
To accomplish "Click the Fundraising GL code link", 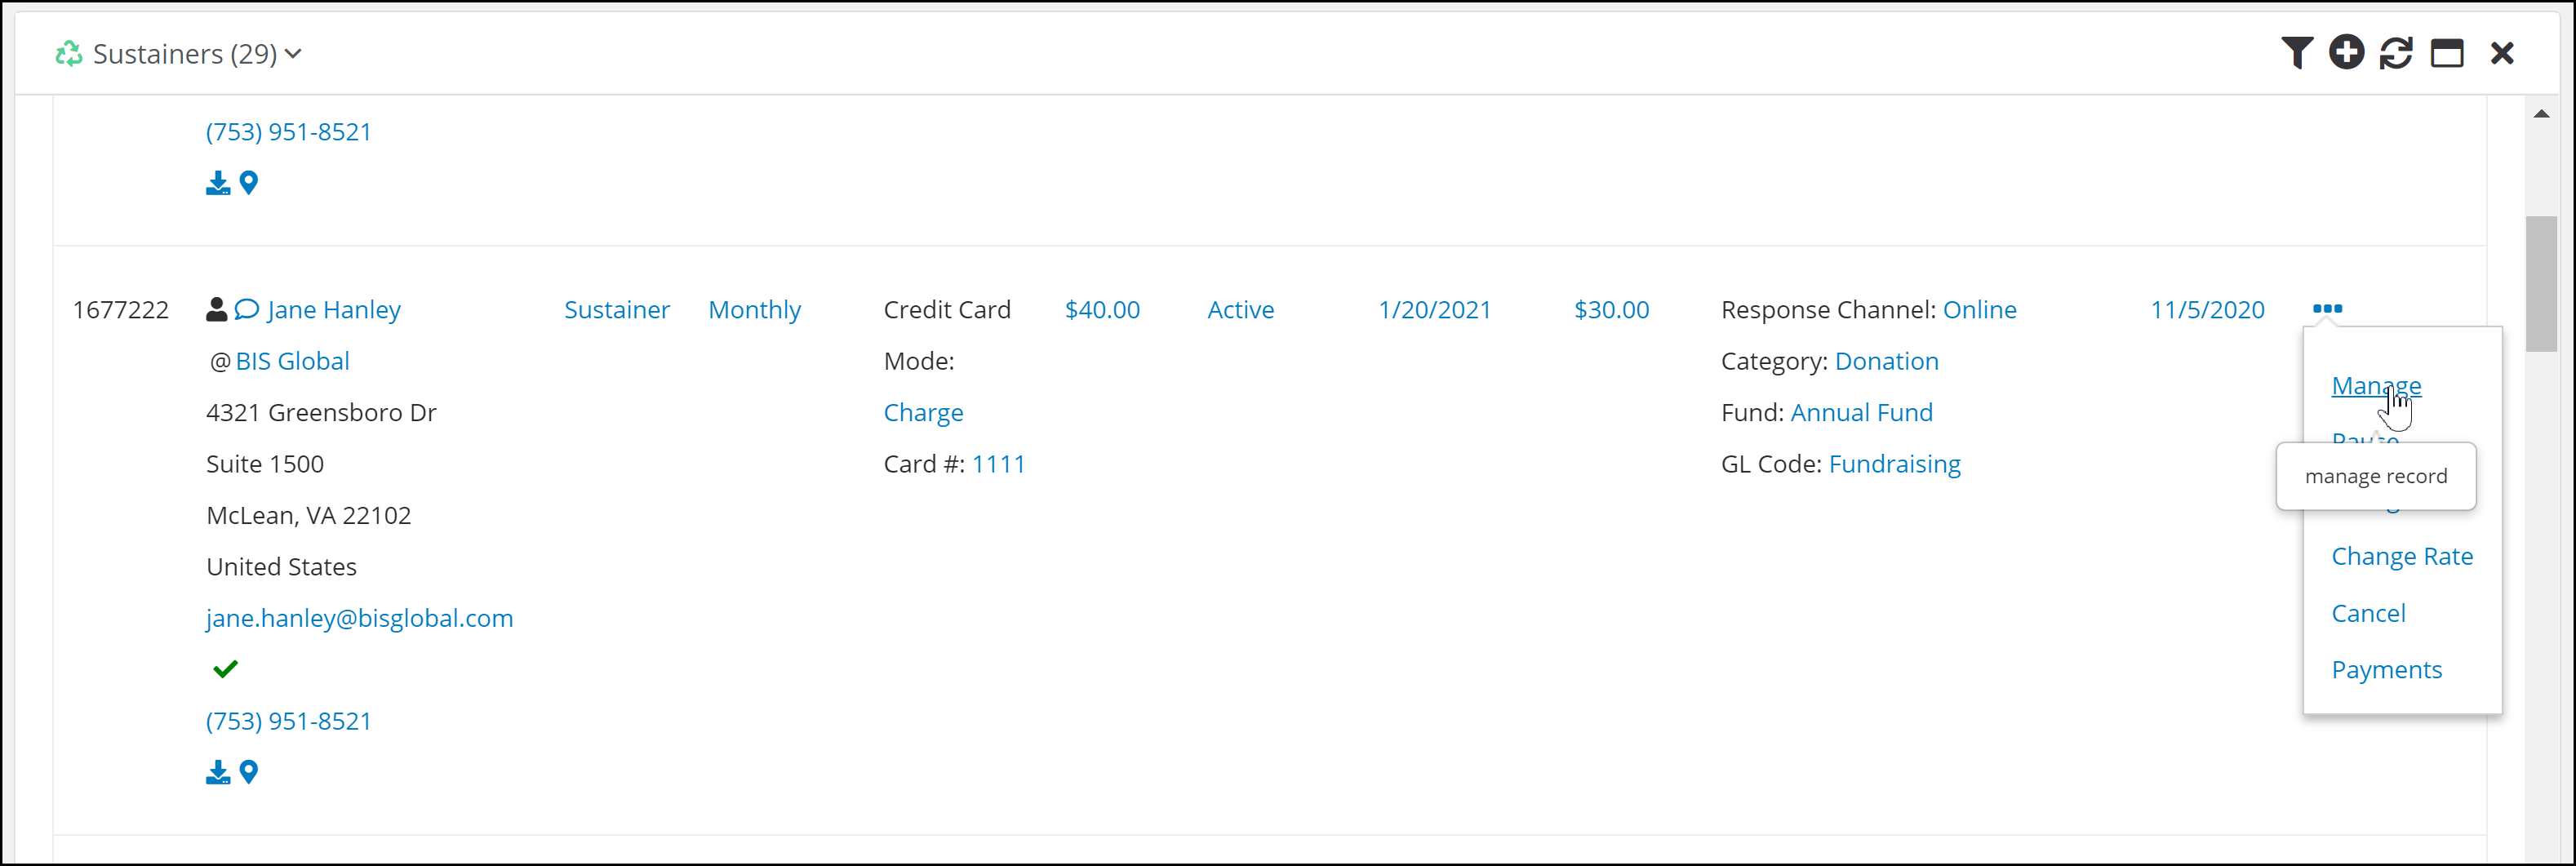I will click(x=1894, y=464).
